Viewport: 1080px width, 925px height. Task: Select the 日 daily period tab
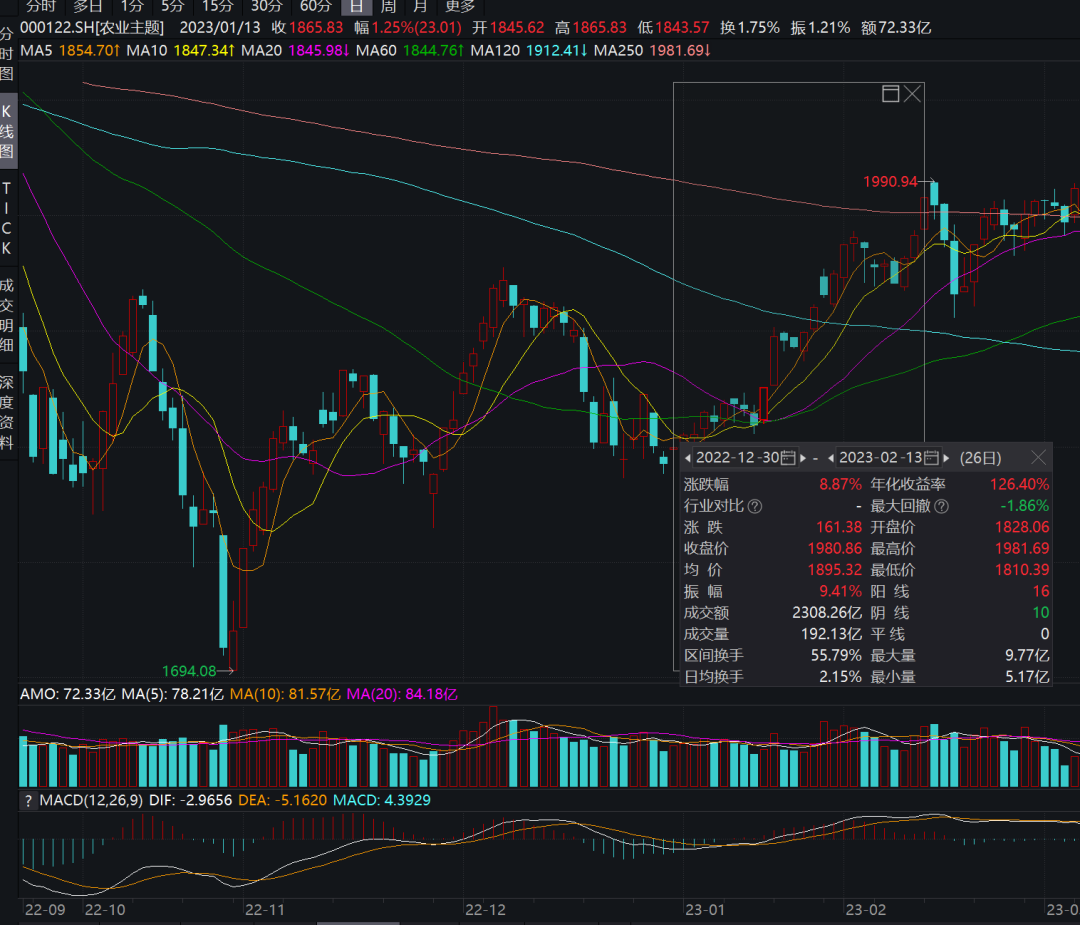357,7
